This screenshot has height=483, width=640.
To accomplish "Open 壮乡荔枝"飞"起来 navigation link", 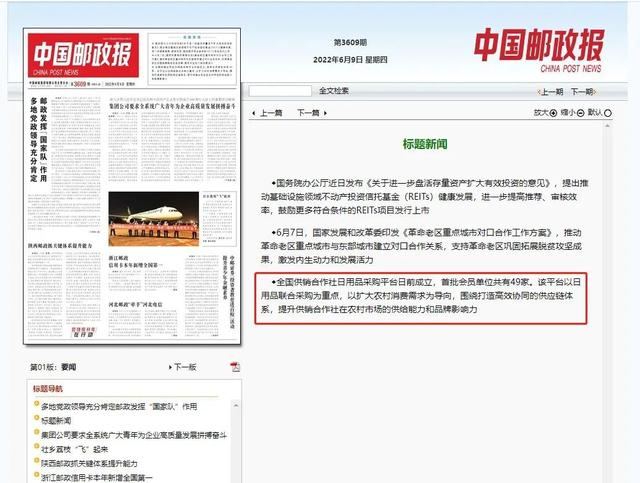I will coord(75,449).
